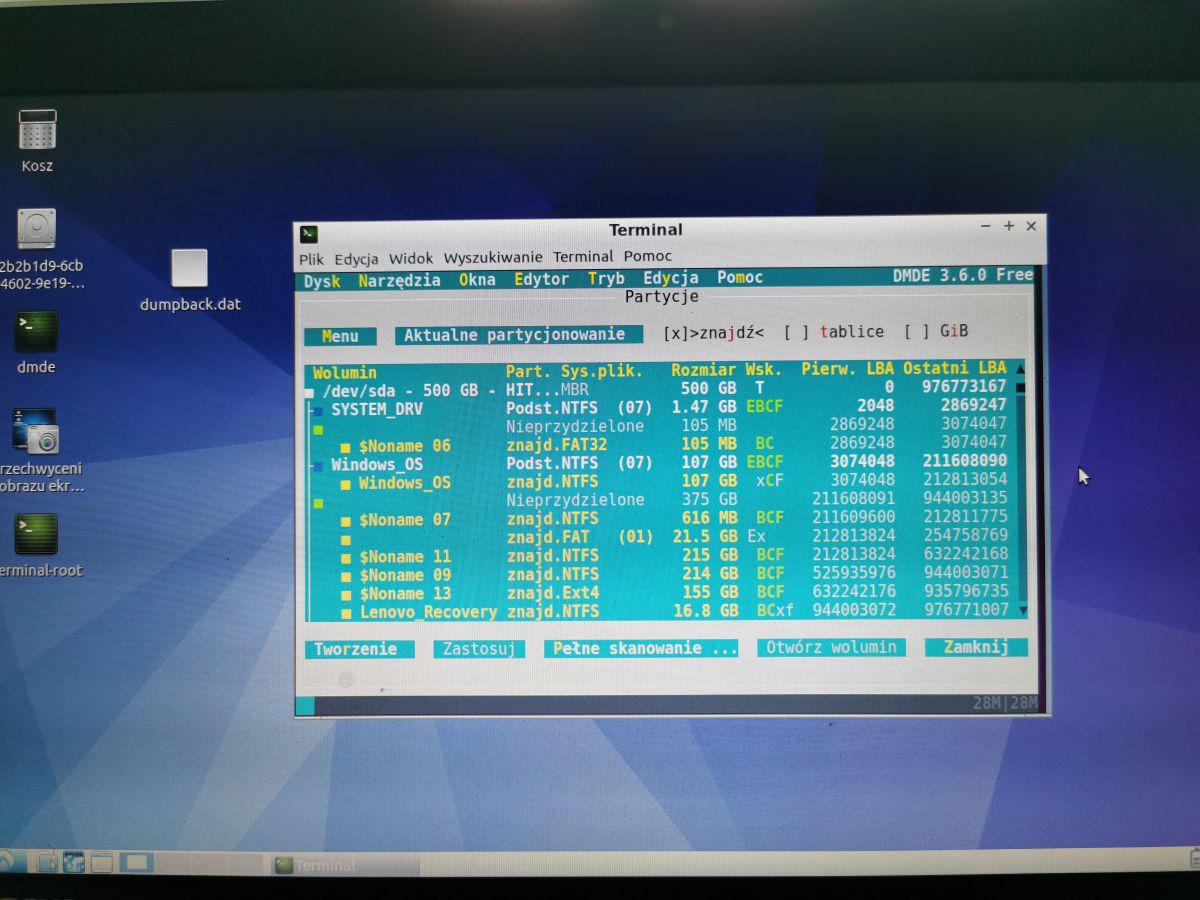This screenshot has width=1200, height=900.
Task: Click the Menu button in Partycje dialog
Action: tap(340, 337)
